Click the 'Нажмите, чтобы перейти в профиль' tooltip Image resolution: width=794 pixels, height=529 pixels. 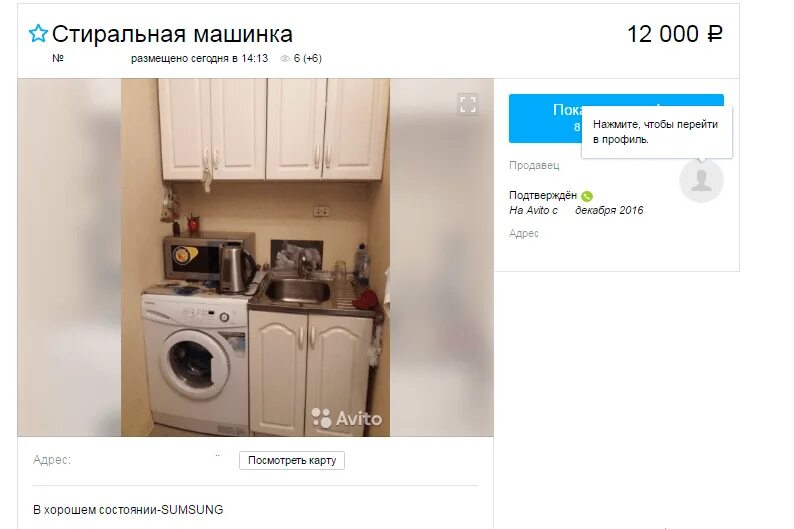coord(656,132)
